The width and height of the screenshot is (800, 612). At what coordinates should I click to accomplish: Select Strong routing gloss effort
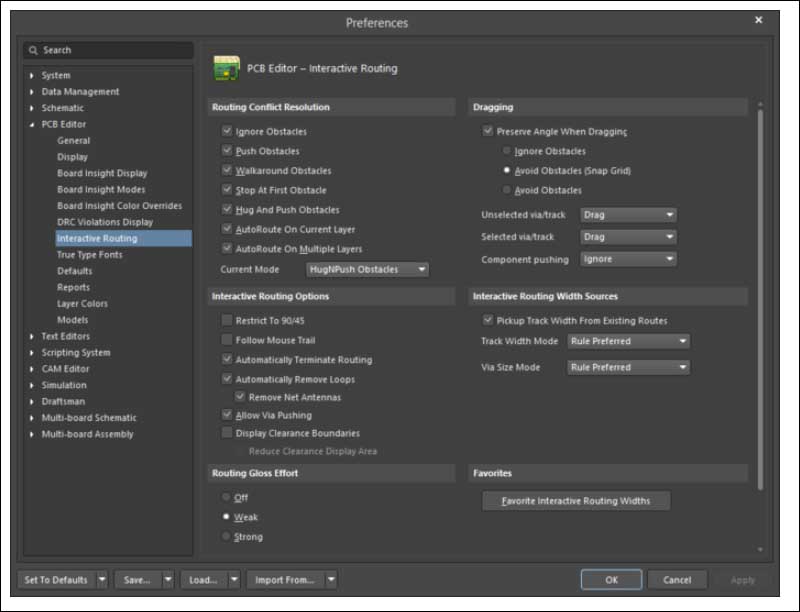pos(227,537)
